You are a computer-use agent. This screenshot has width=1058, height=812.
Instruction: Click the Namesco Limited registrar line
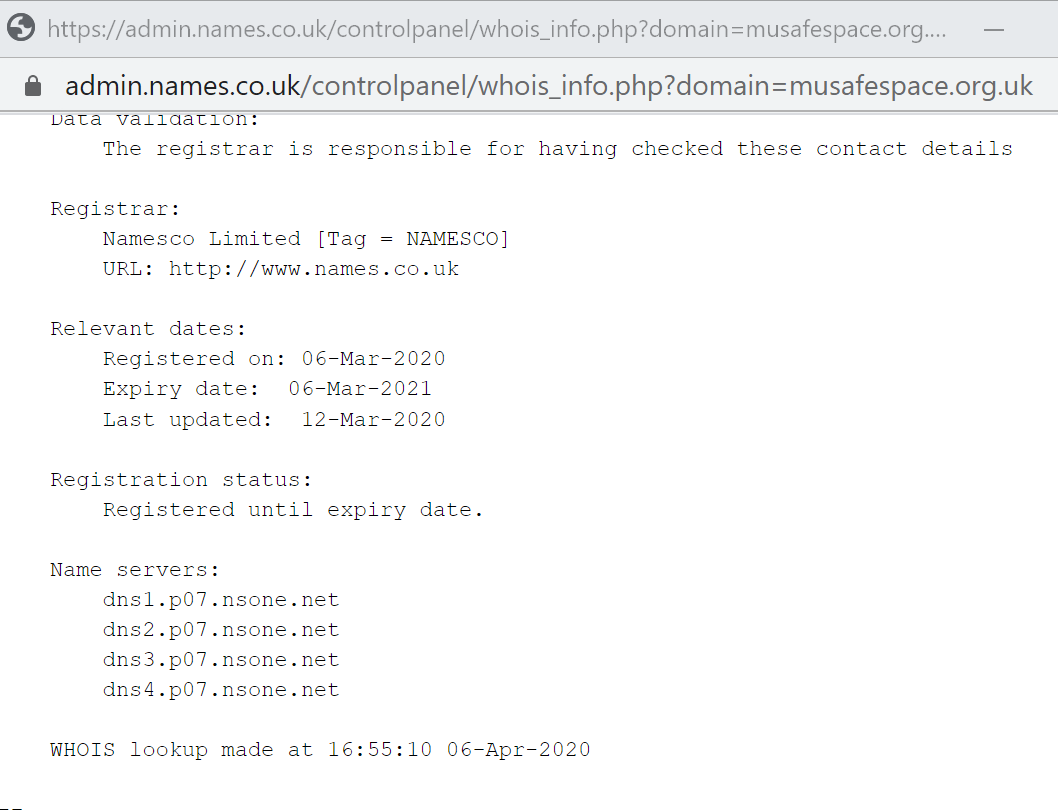[306, 239]
